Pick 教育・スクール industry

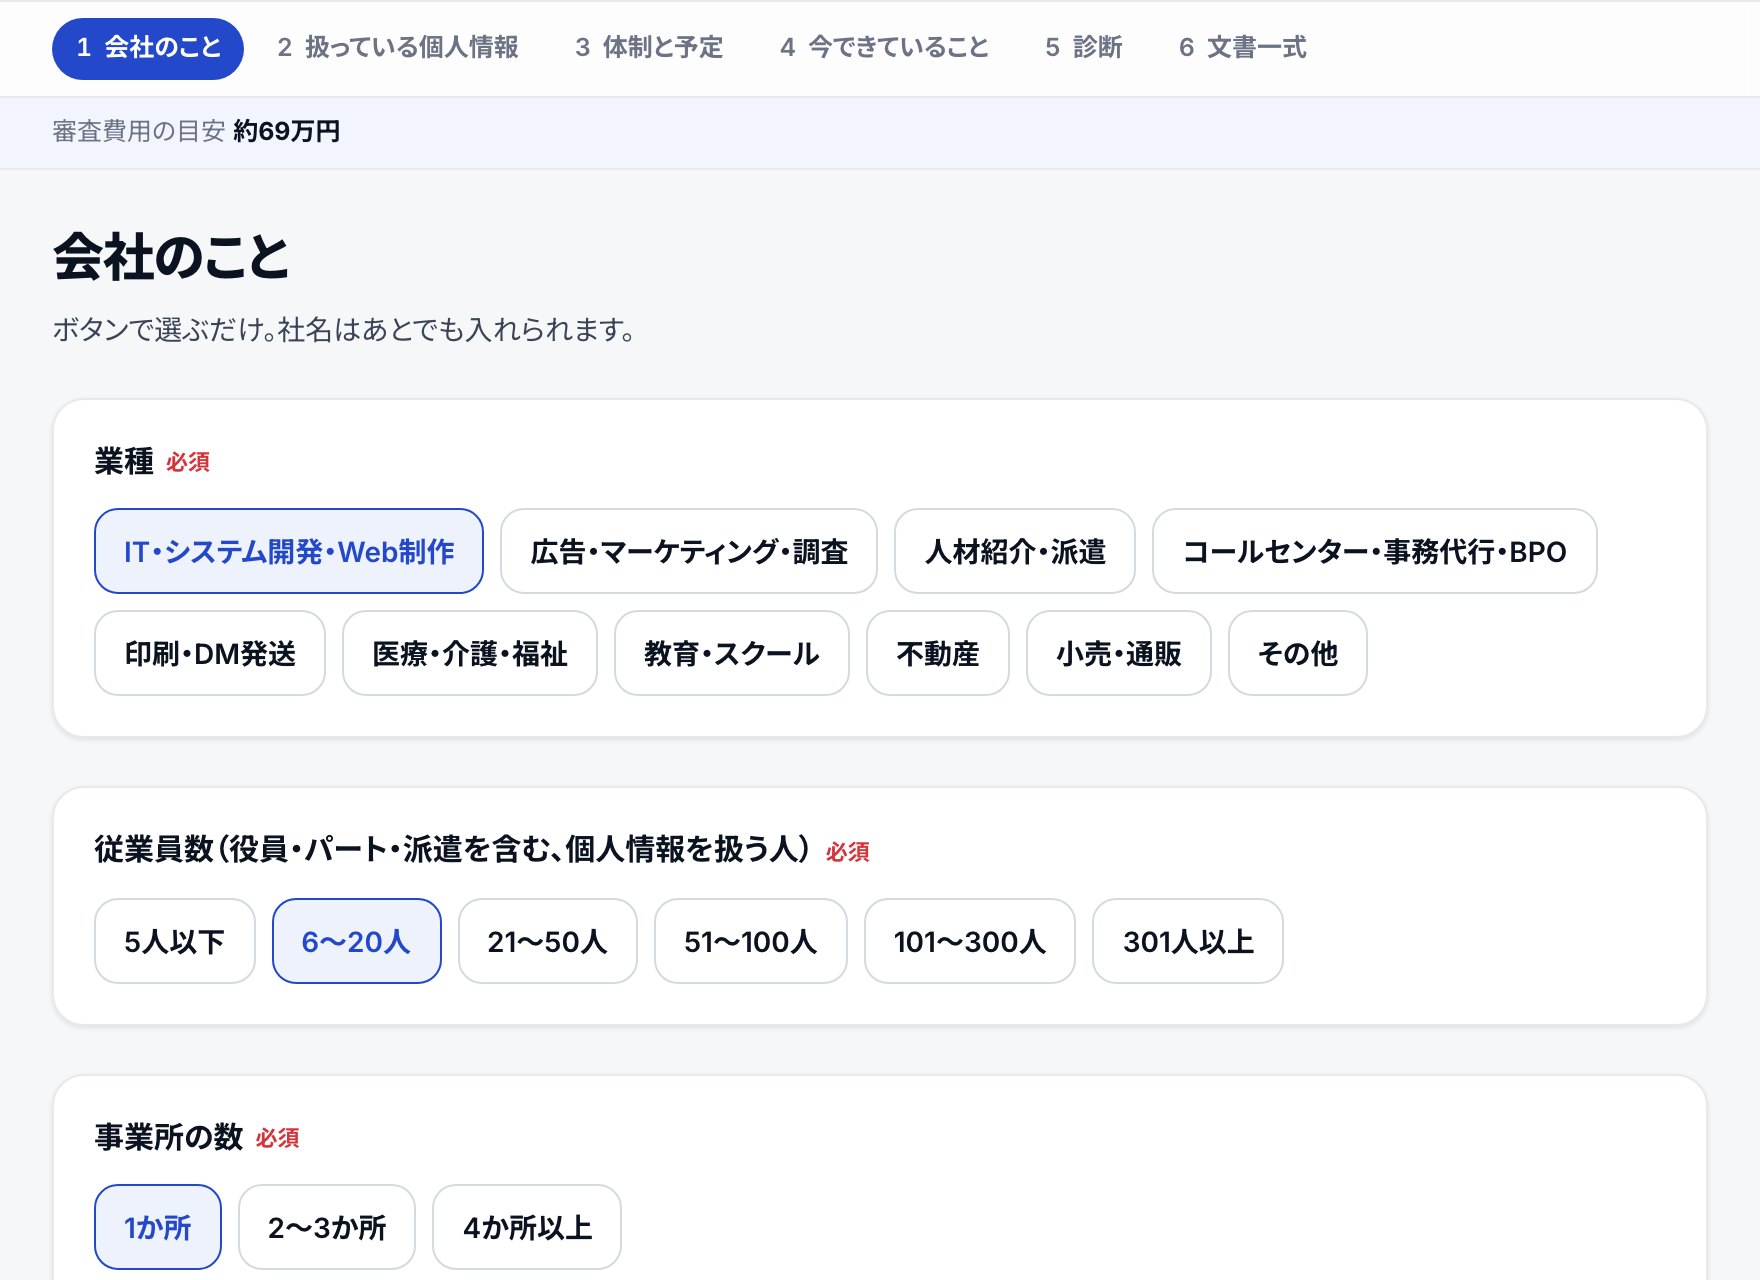[732, 653]
